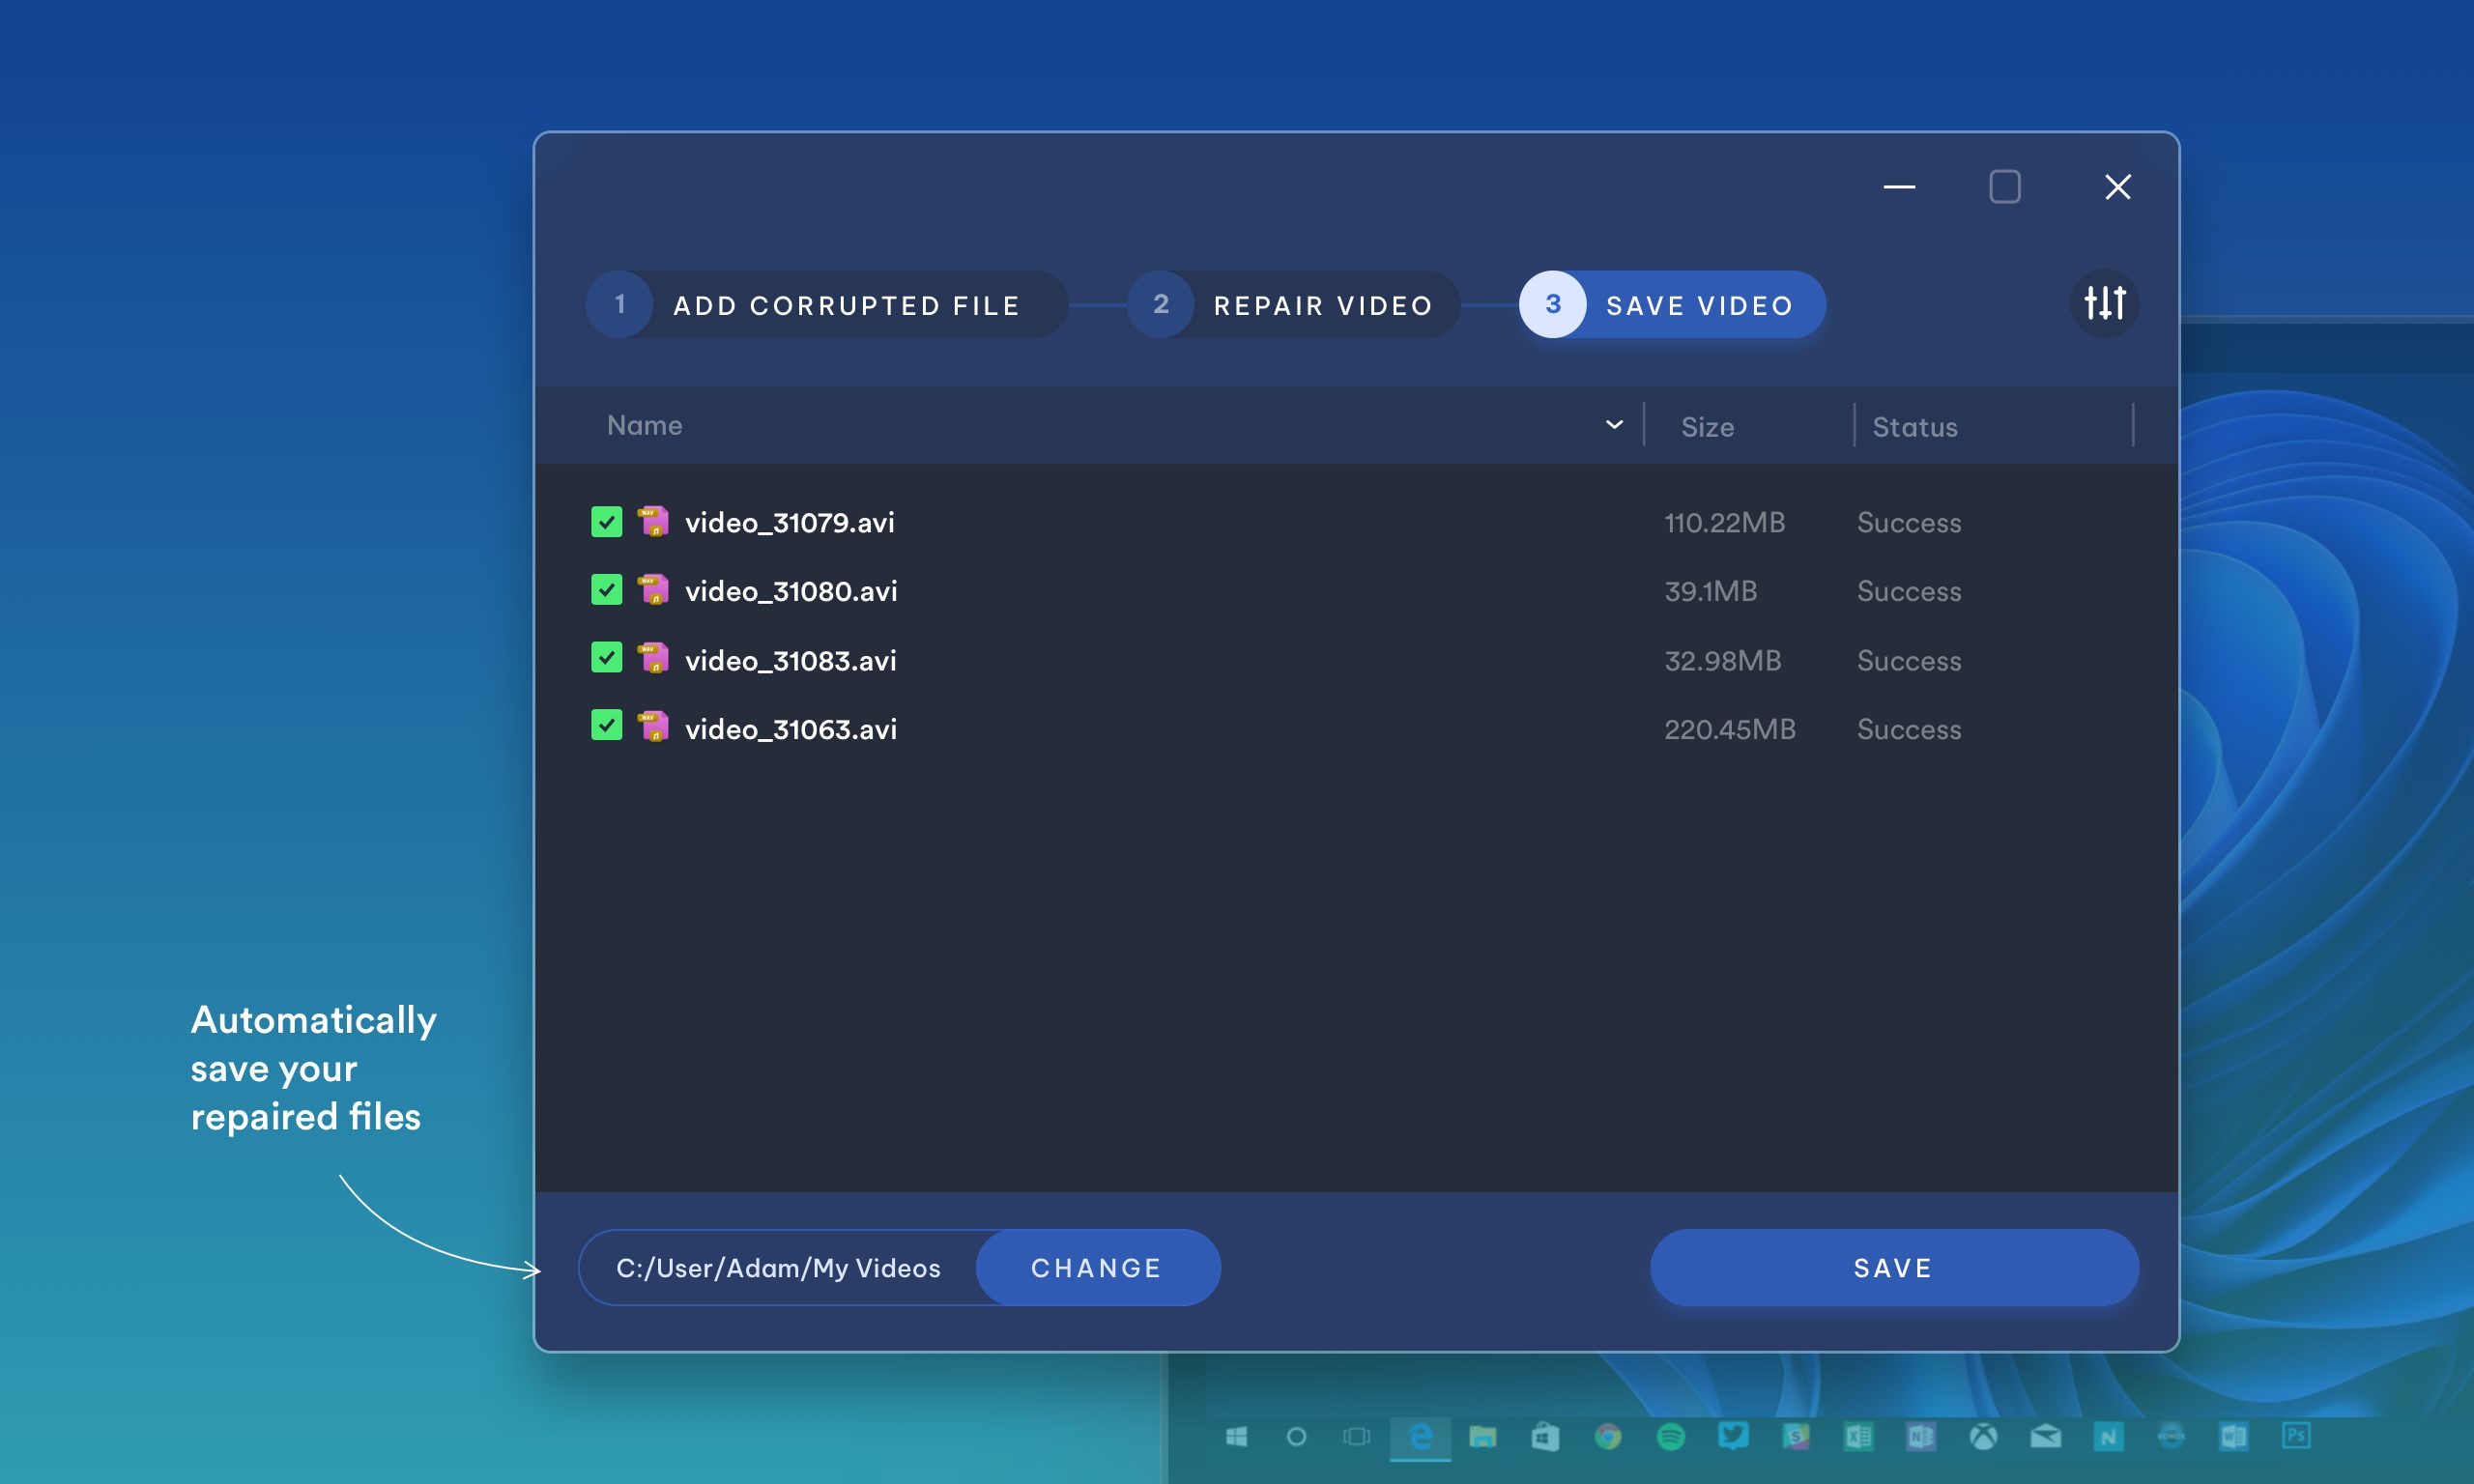Screen dimensions: 2474x1484
Task: Click the file icon next to video_31079.avi
Action: [653, 521]
